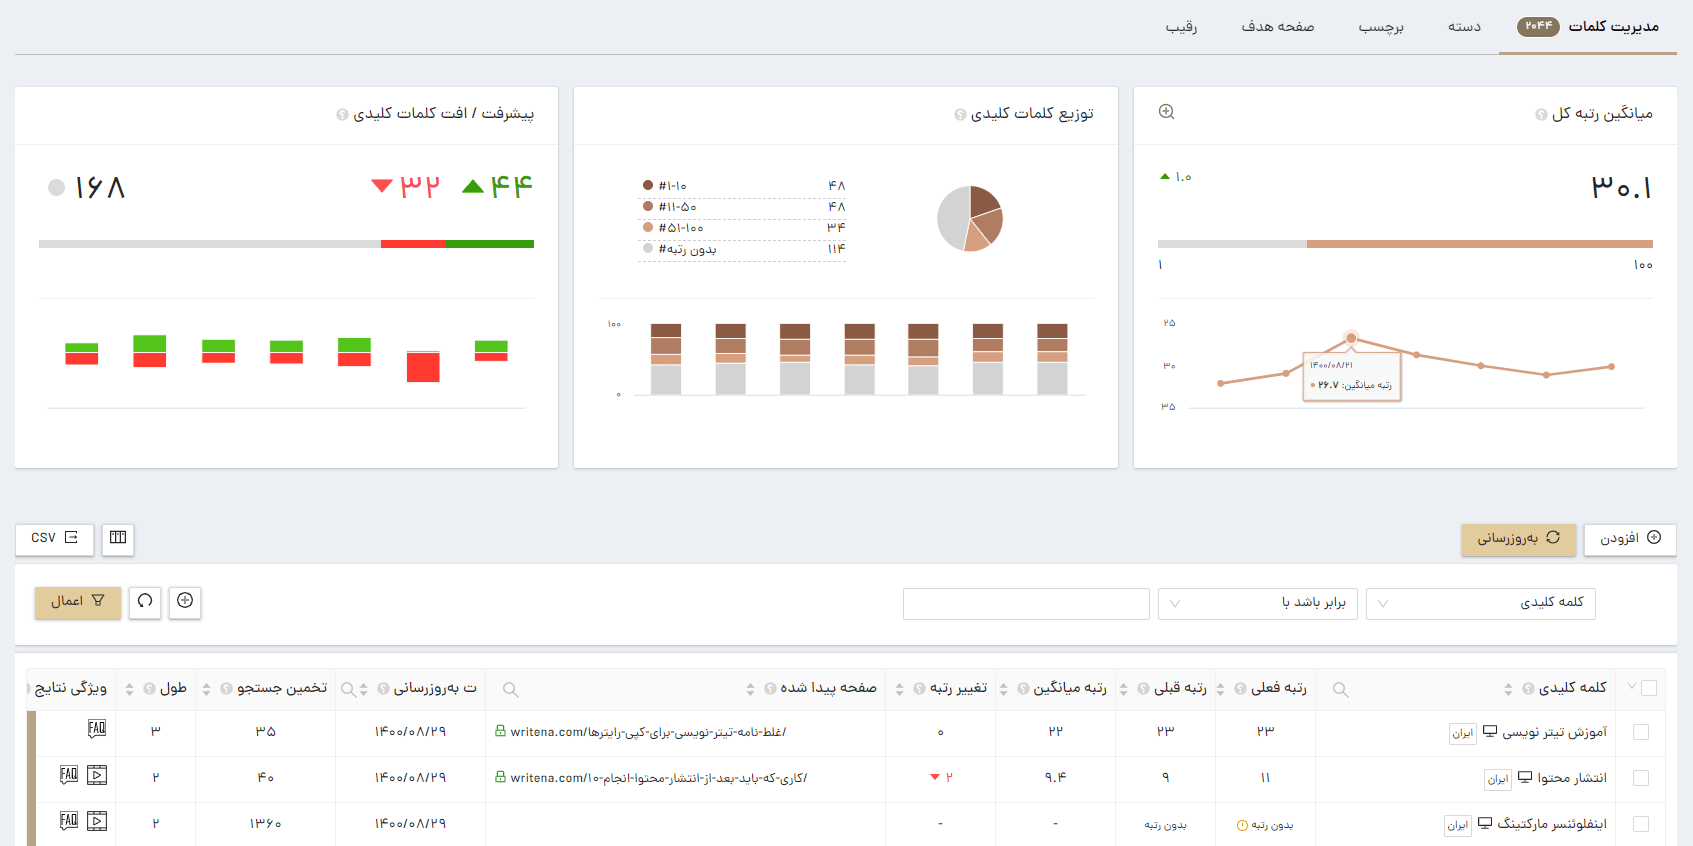Sort by the کلمه کلیدی column
Viewport: 1693px width, 846px height.
(x=1508, y=689)
